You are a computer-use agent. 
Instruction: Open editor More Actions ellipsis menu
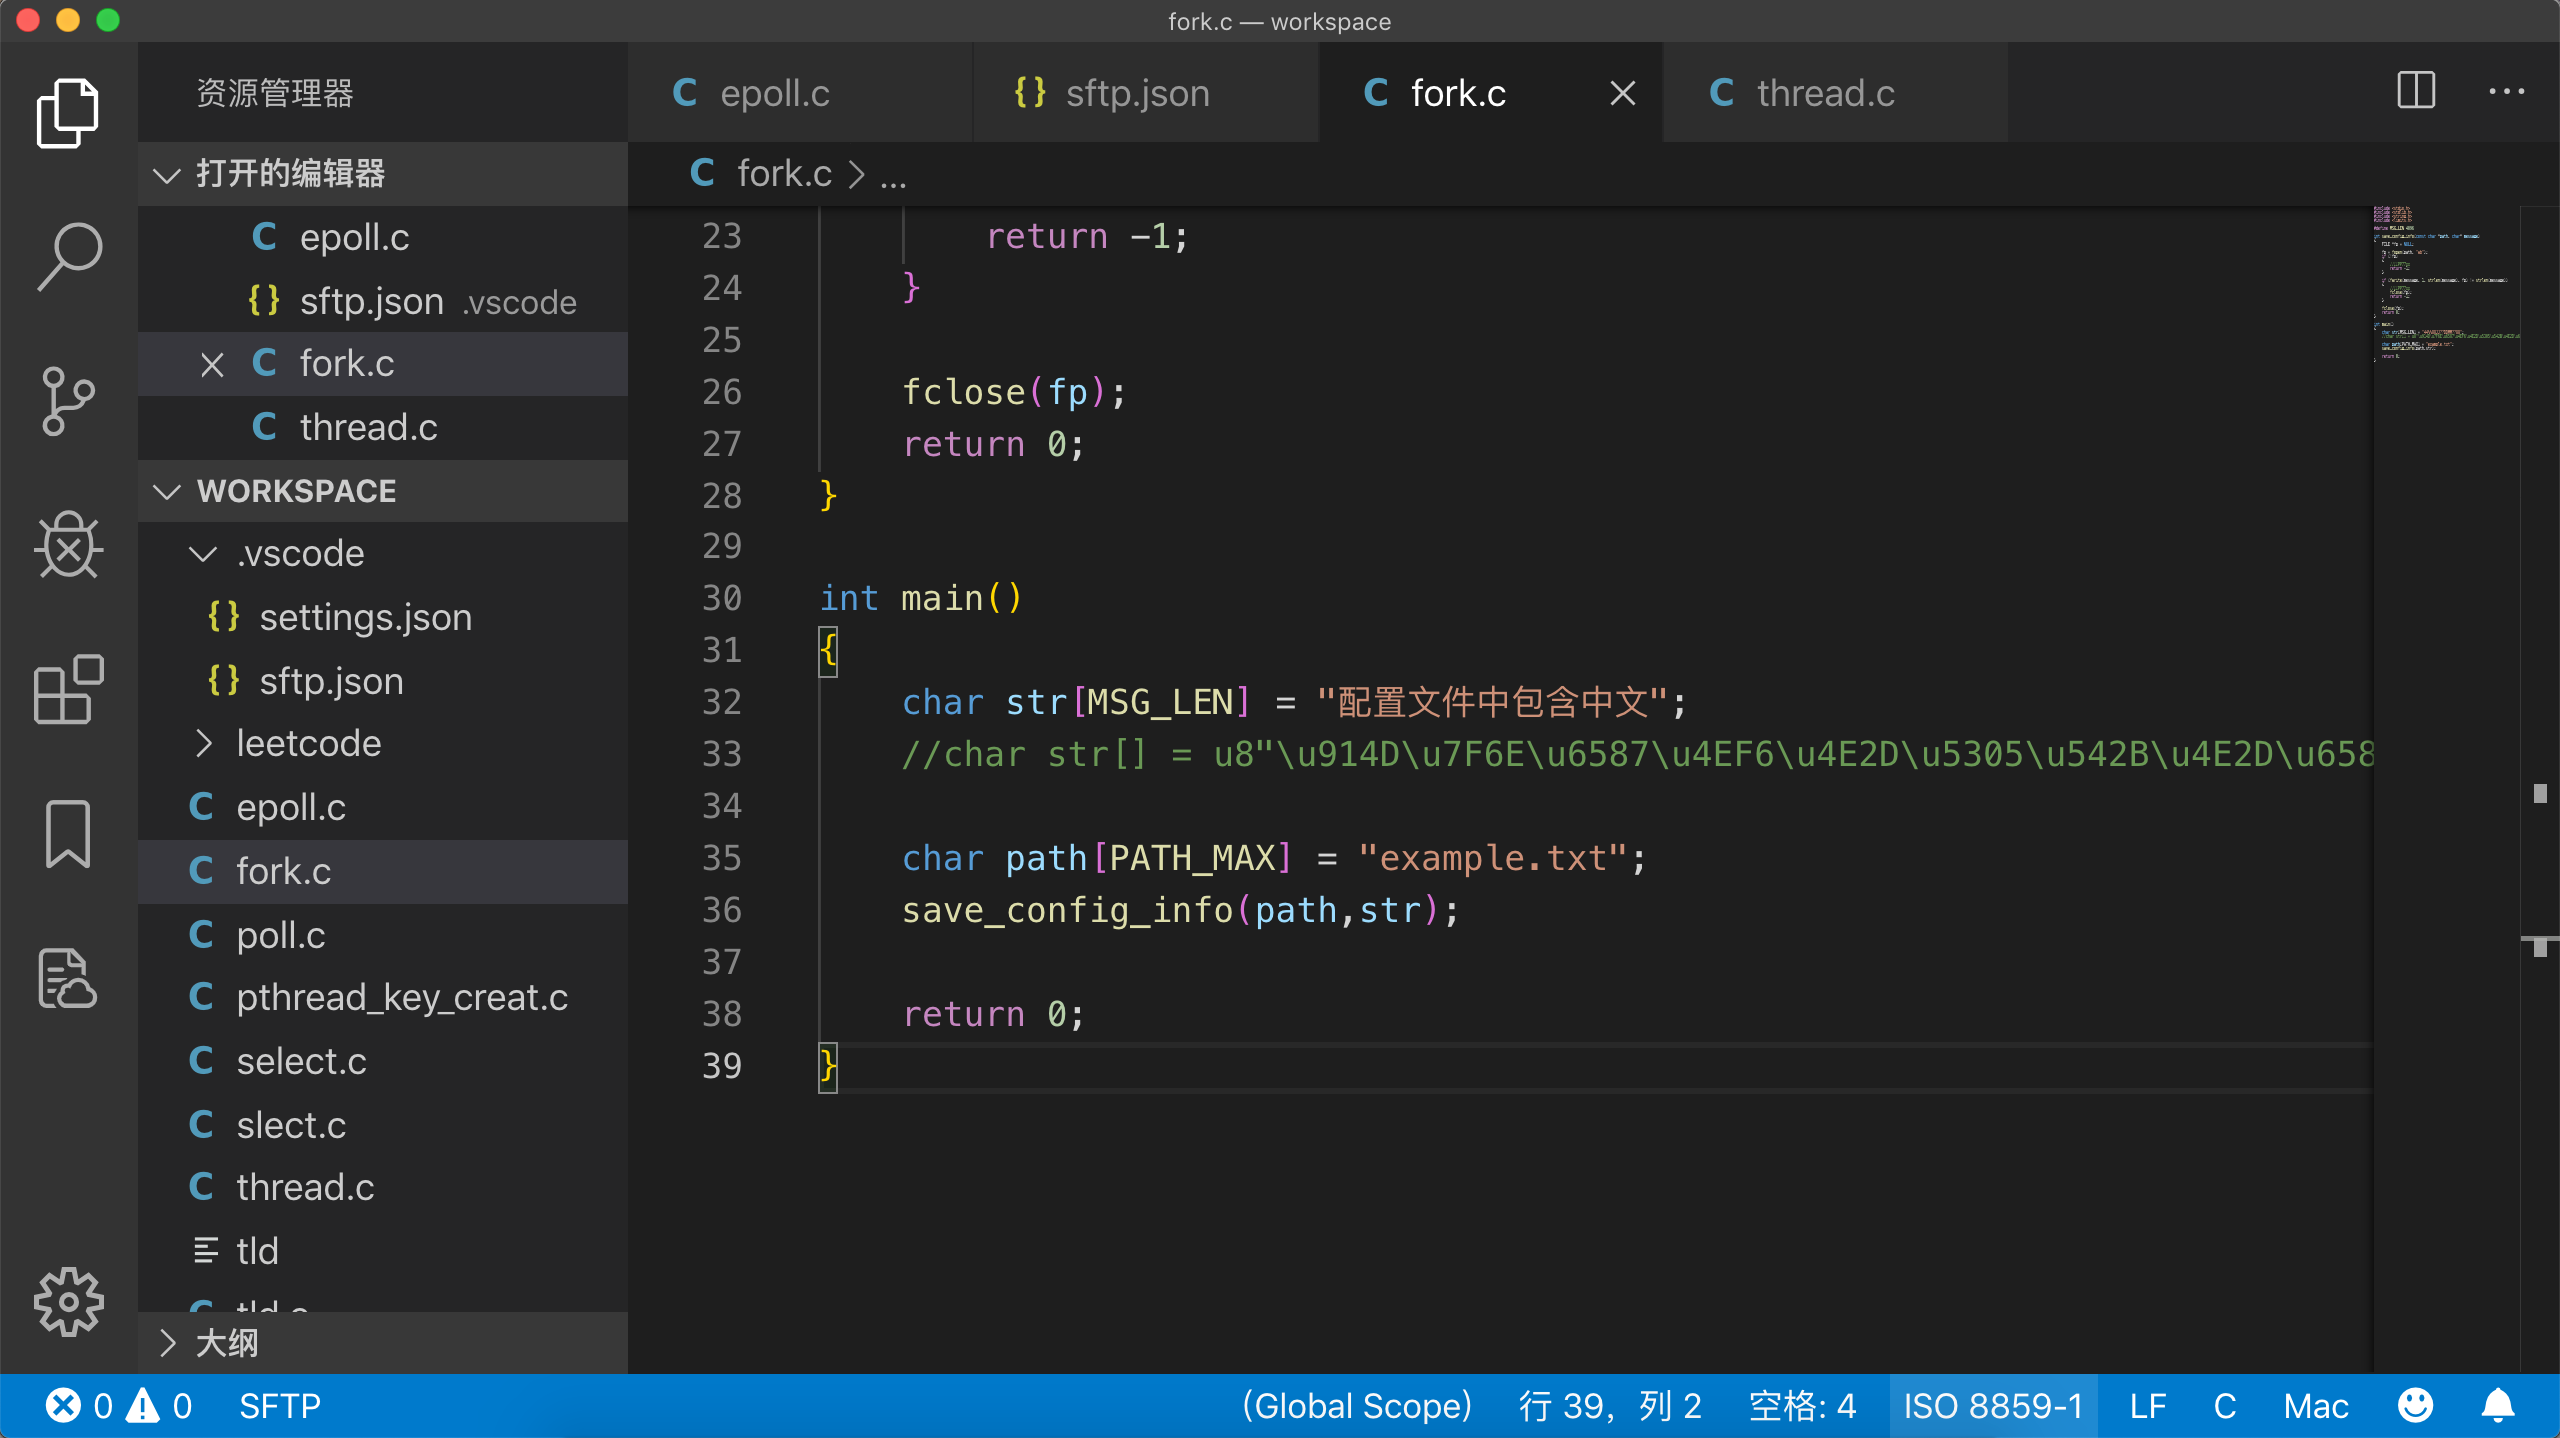coord(2506,92)
